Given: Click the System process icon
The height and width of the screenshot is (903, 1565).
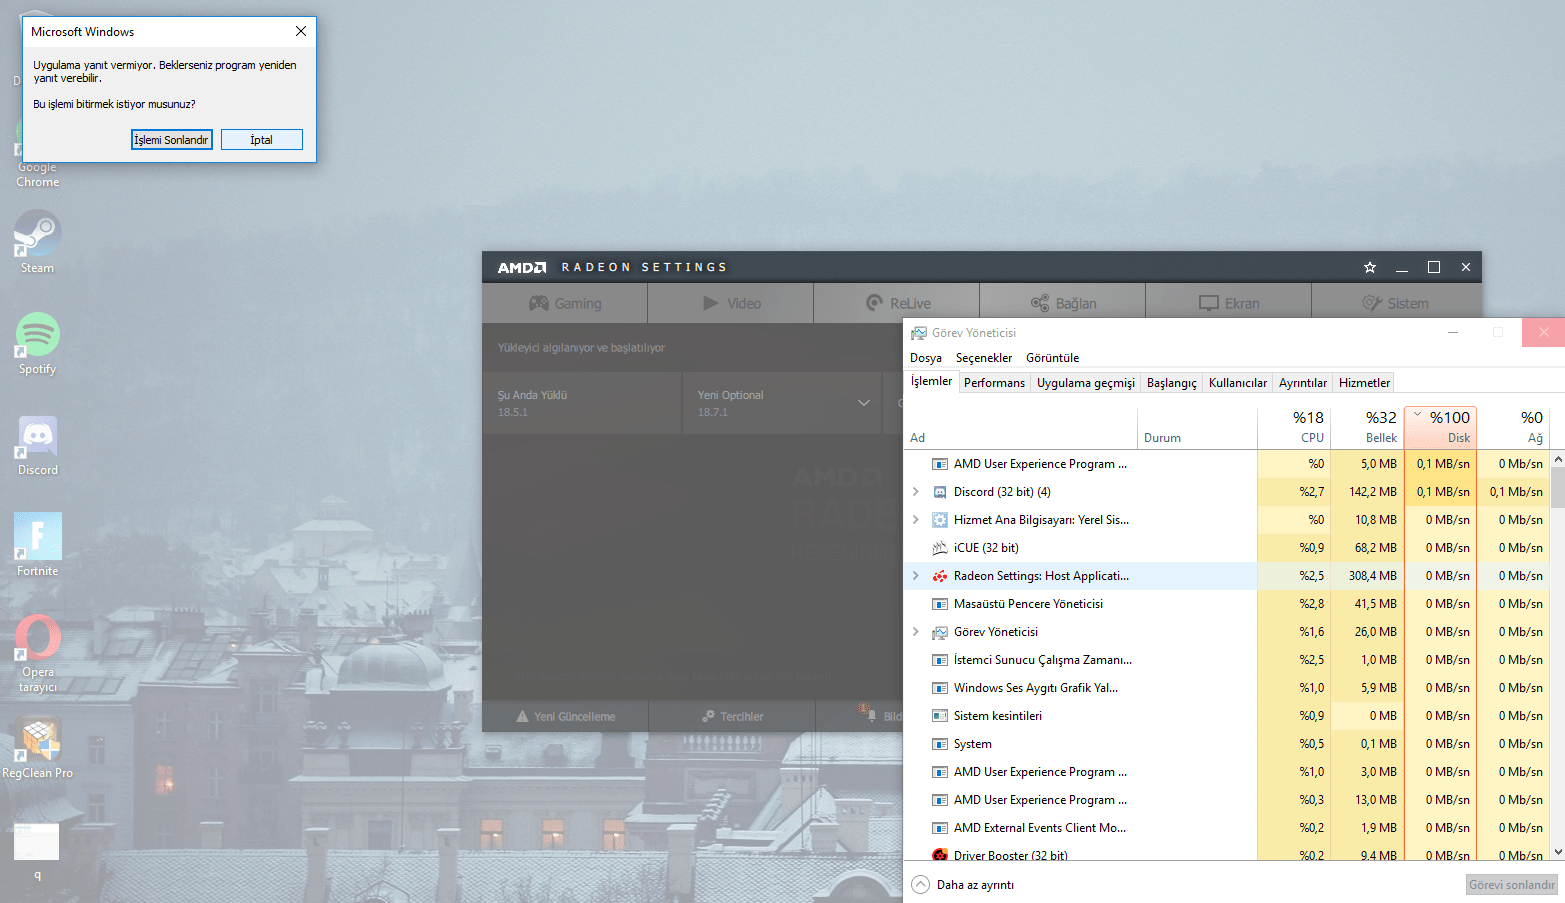Looking at the screenshot, I should click(940, 744).
